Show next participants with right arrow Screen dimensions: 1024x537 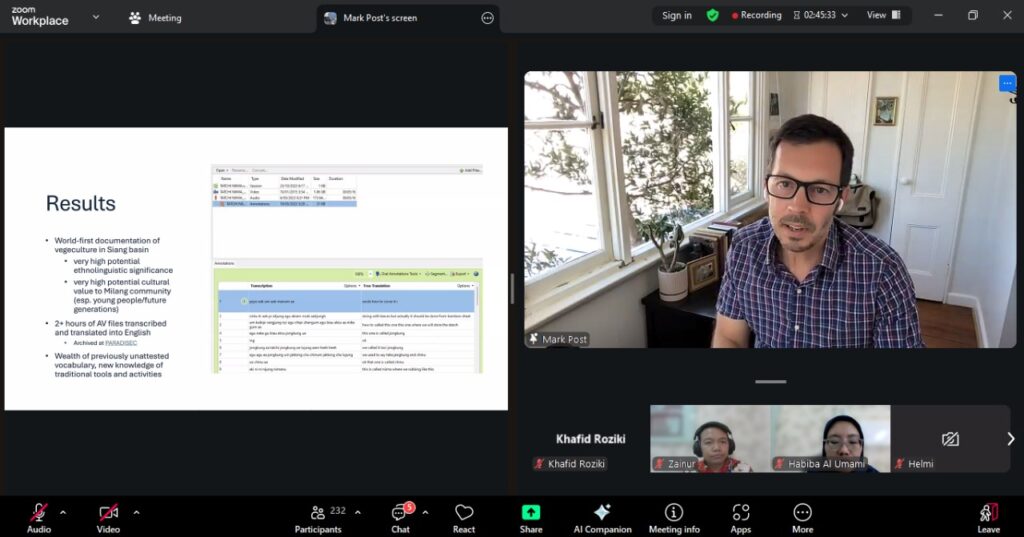coord(1010,438)
